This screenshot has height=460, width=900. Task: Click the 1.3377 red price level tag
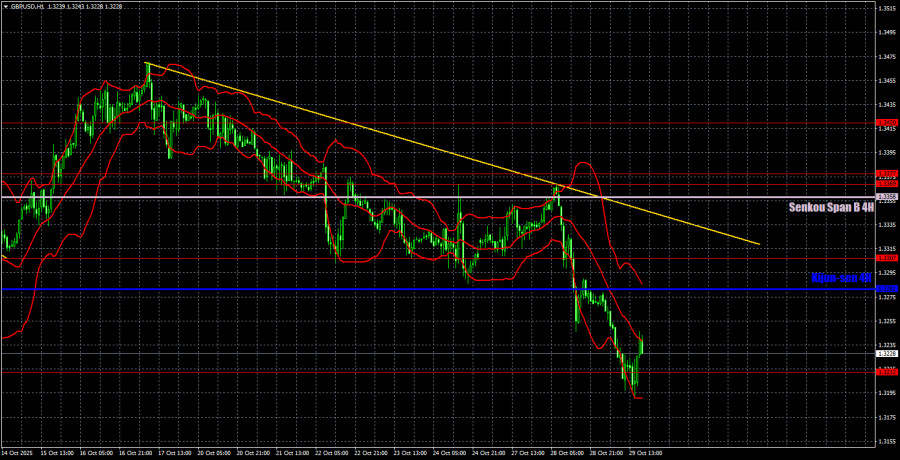tap(886, 173)
